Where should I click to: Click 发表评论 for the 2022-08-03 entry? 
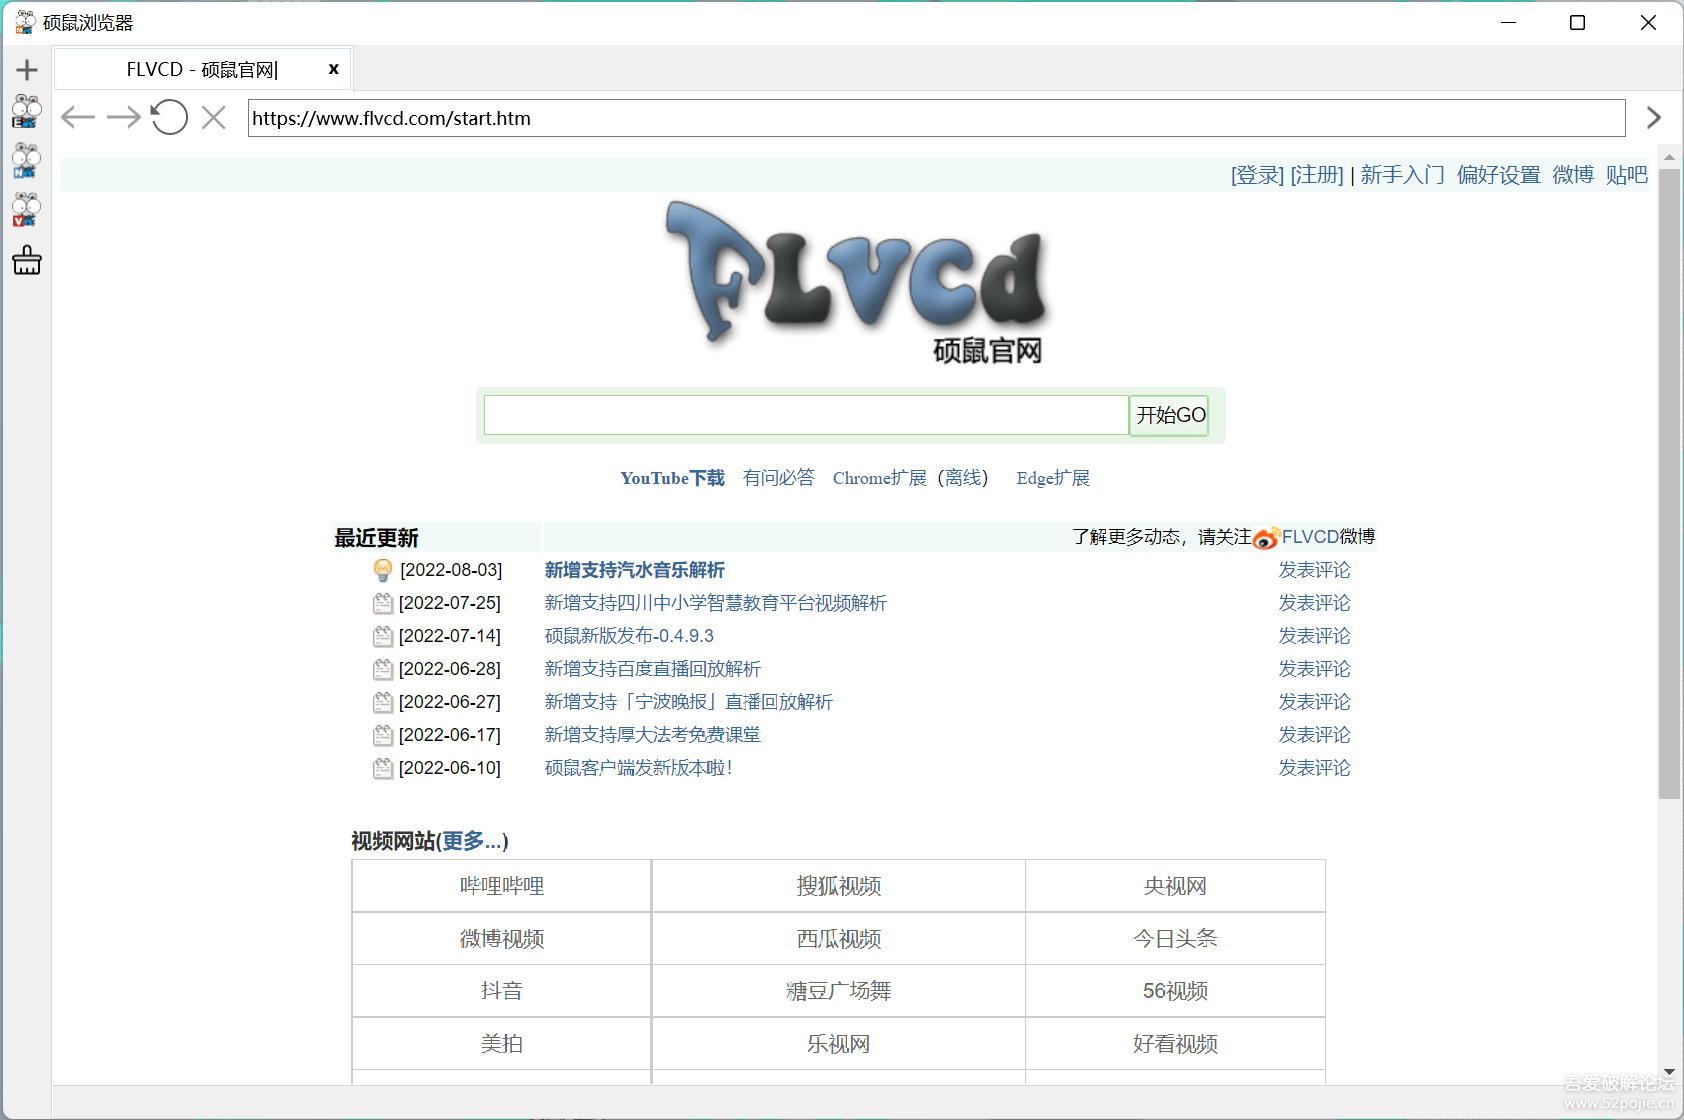tap(1315, 570)
